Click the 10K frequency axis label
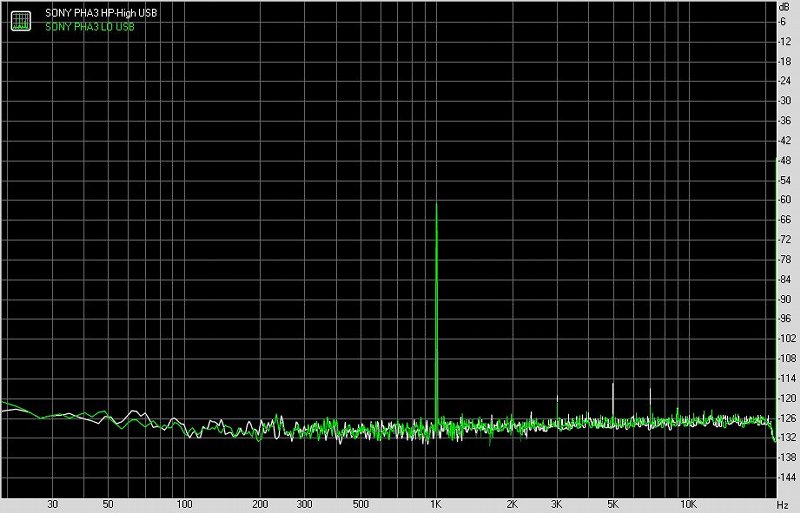 click(x=688, y=504)
